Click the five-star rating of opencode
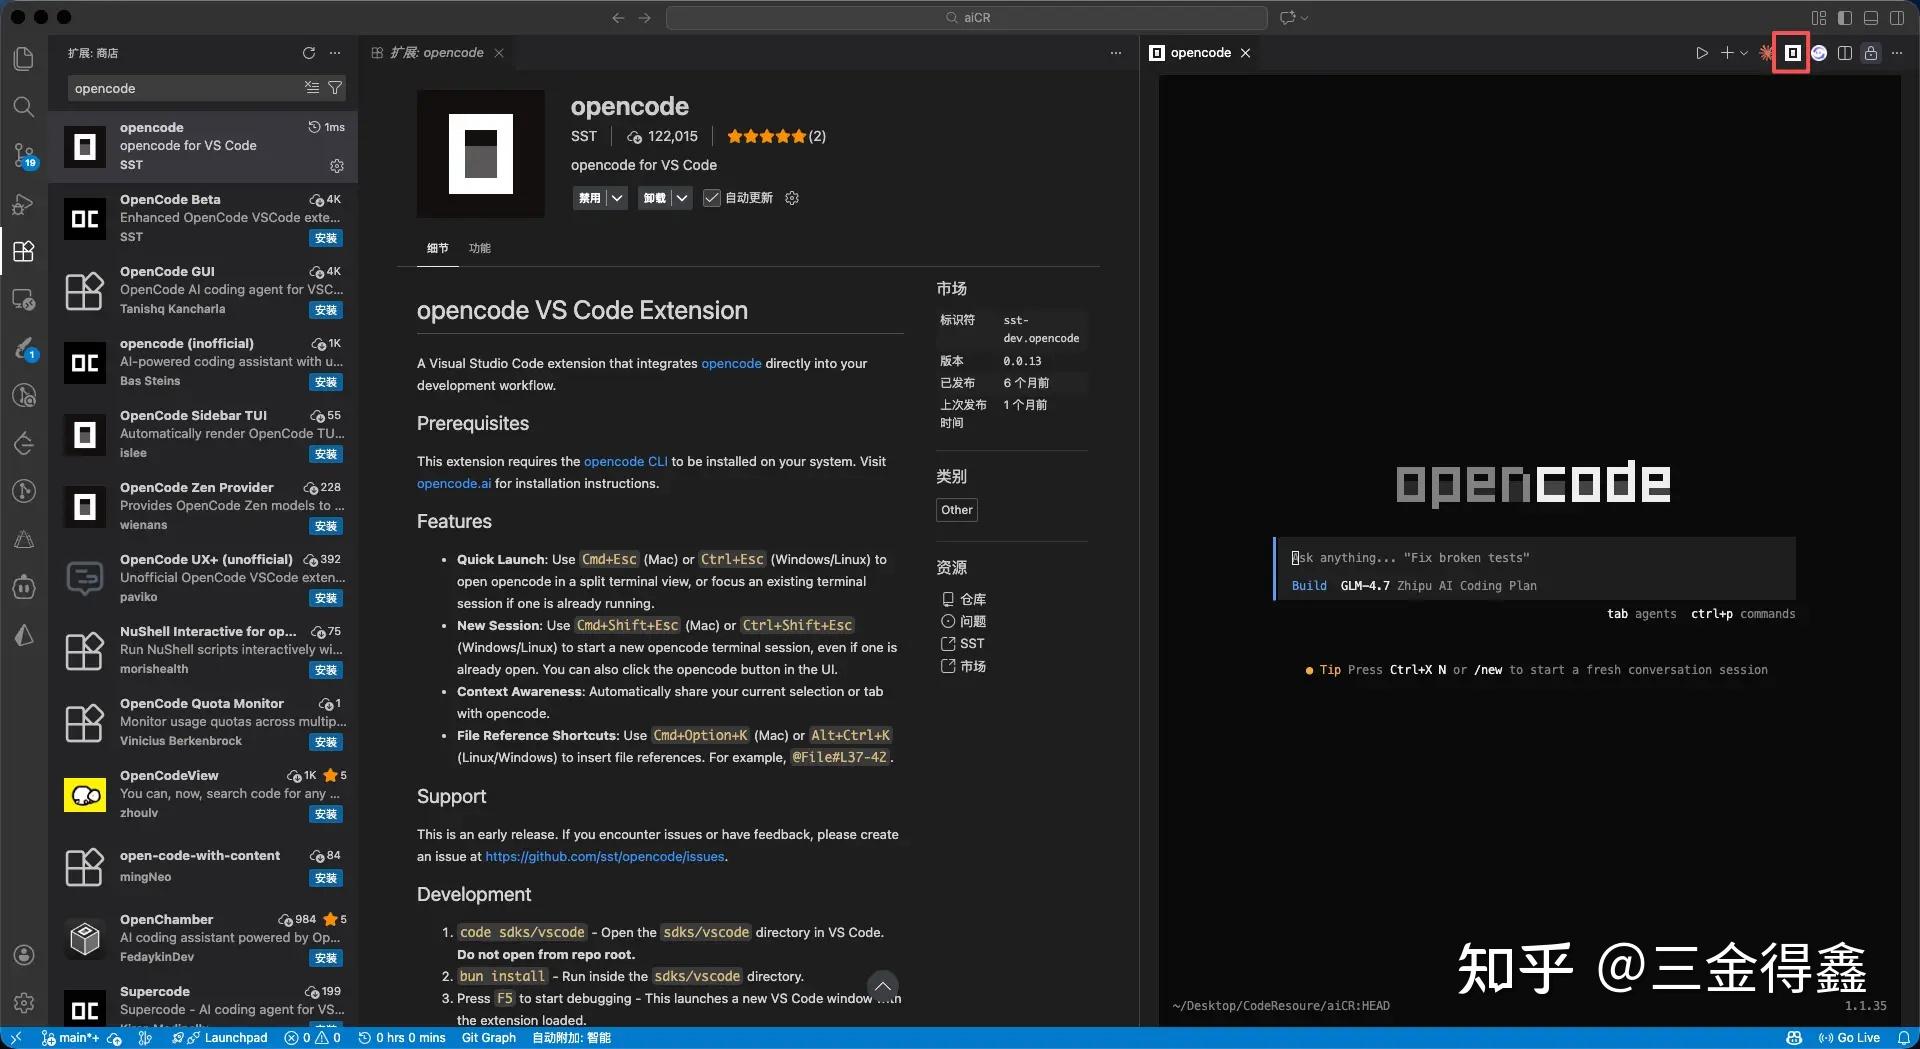 pyautogui.click(x=766, y=137)
